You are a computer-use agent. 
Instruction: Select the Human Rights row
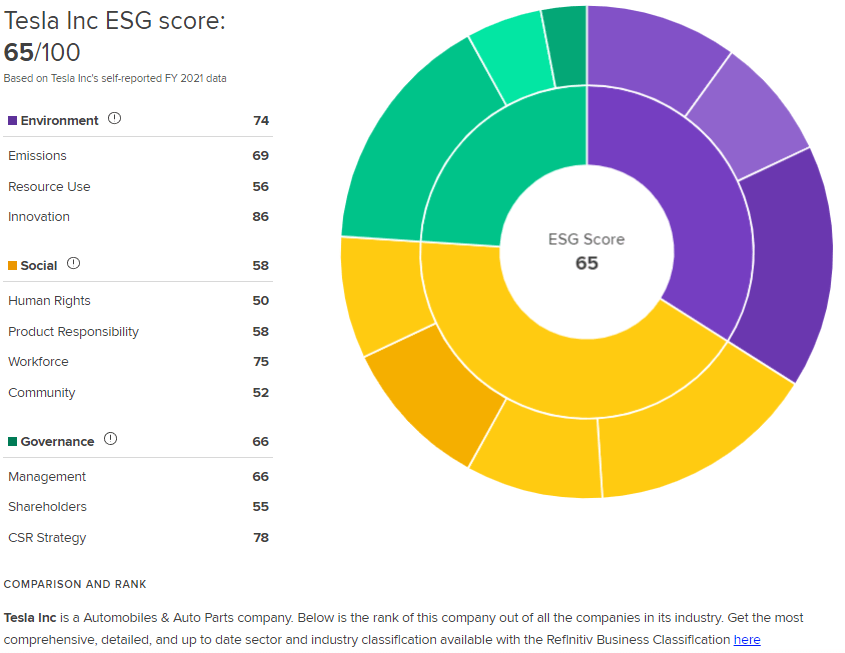[138, 301]
